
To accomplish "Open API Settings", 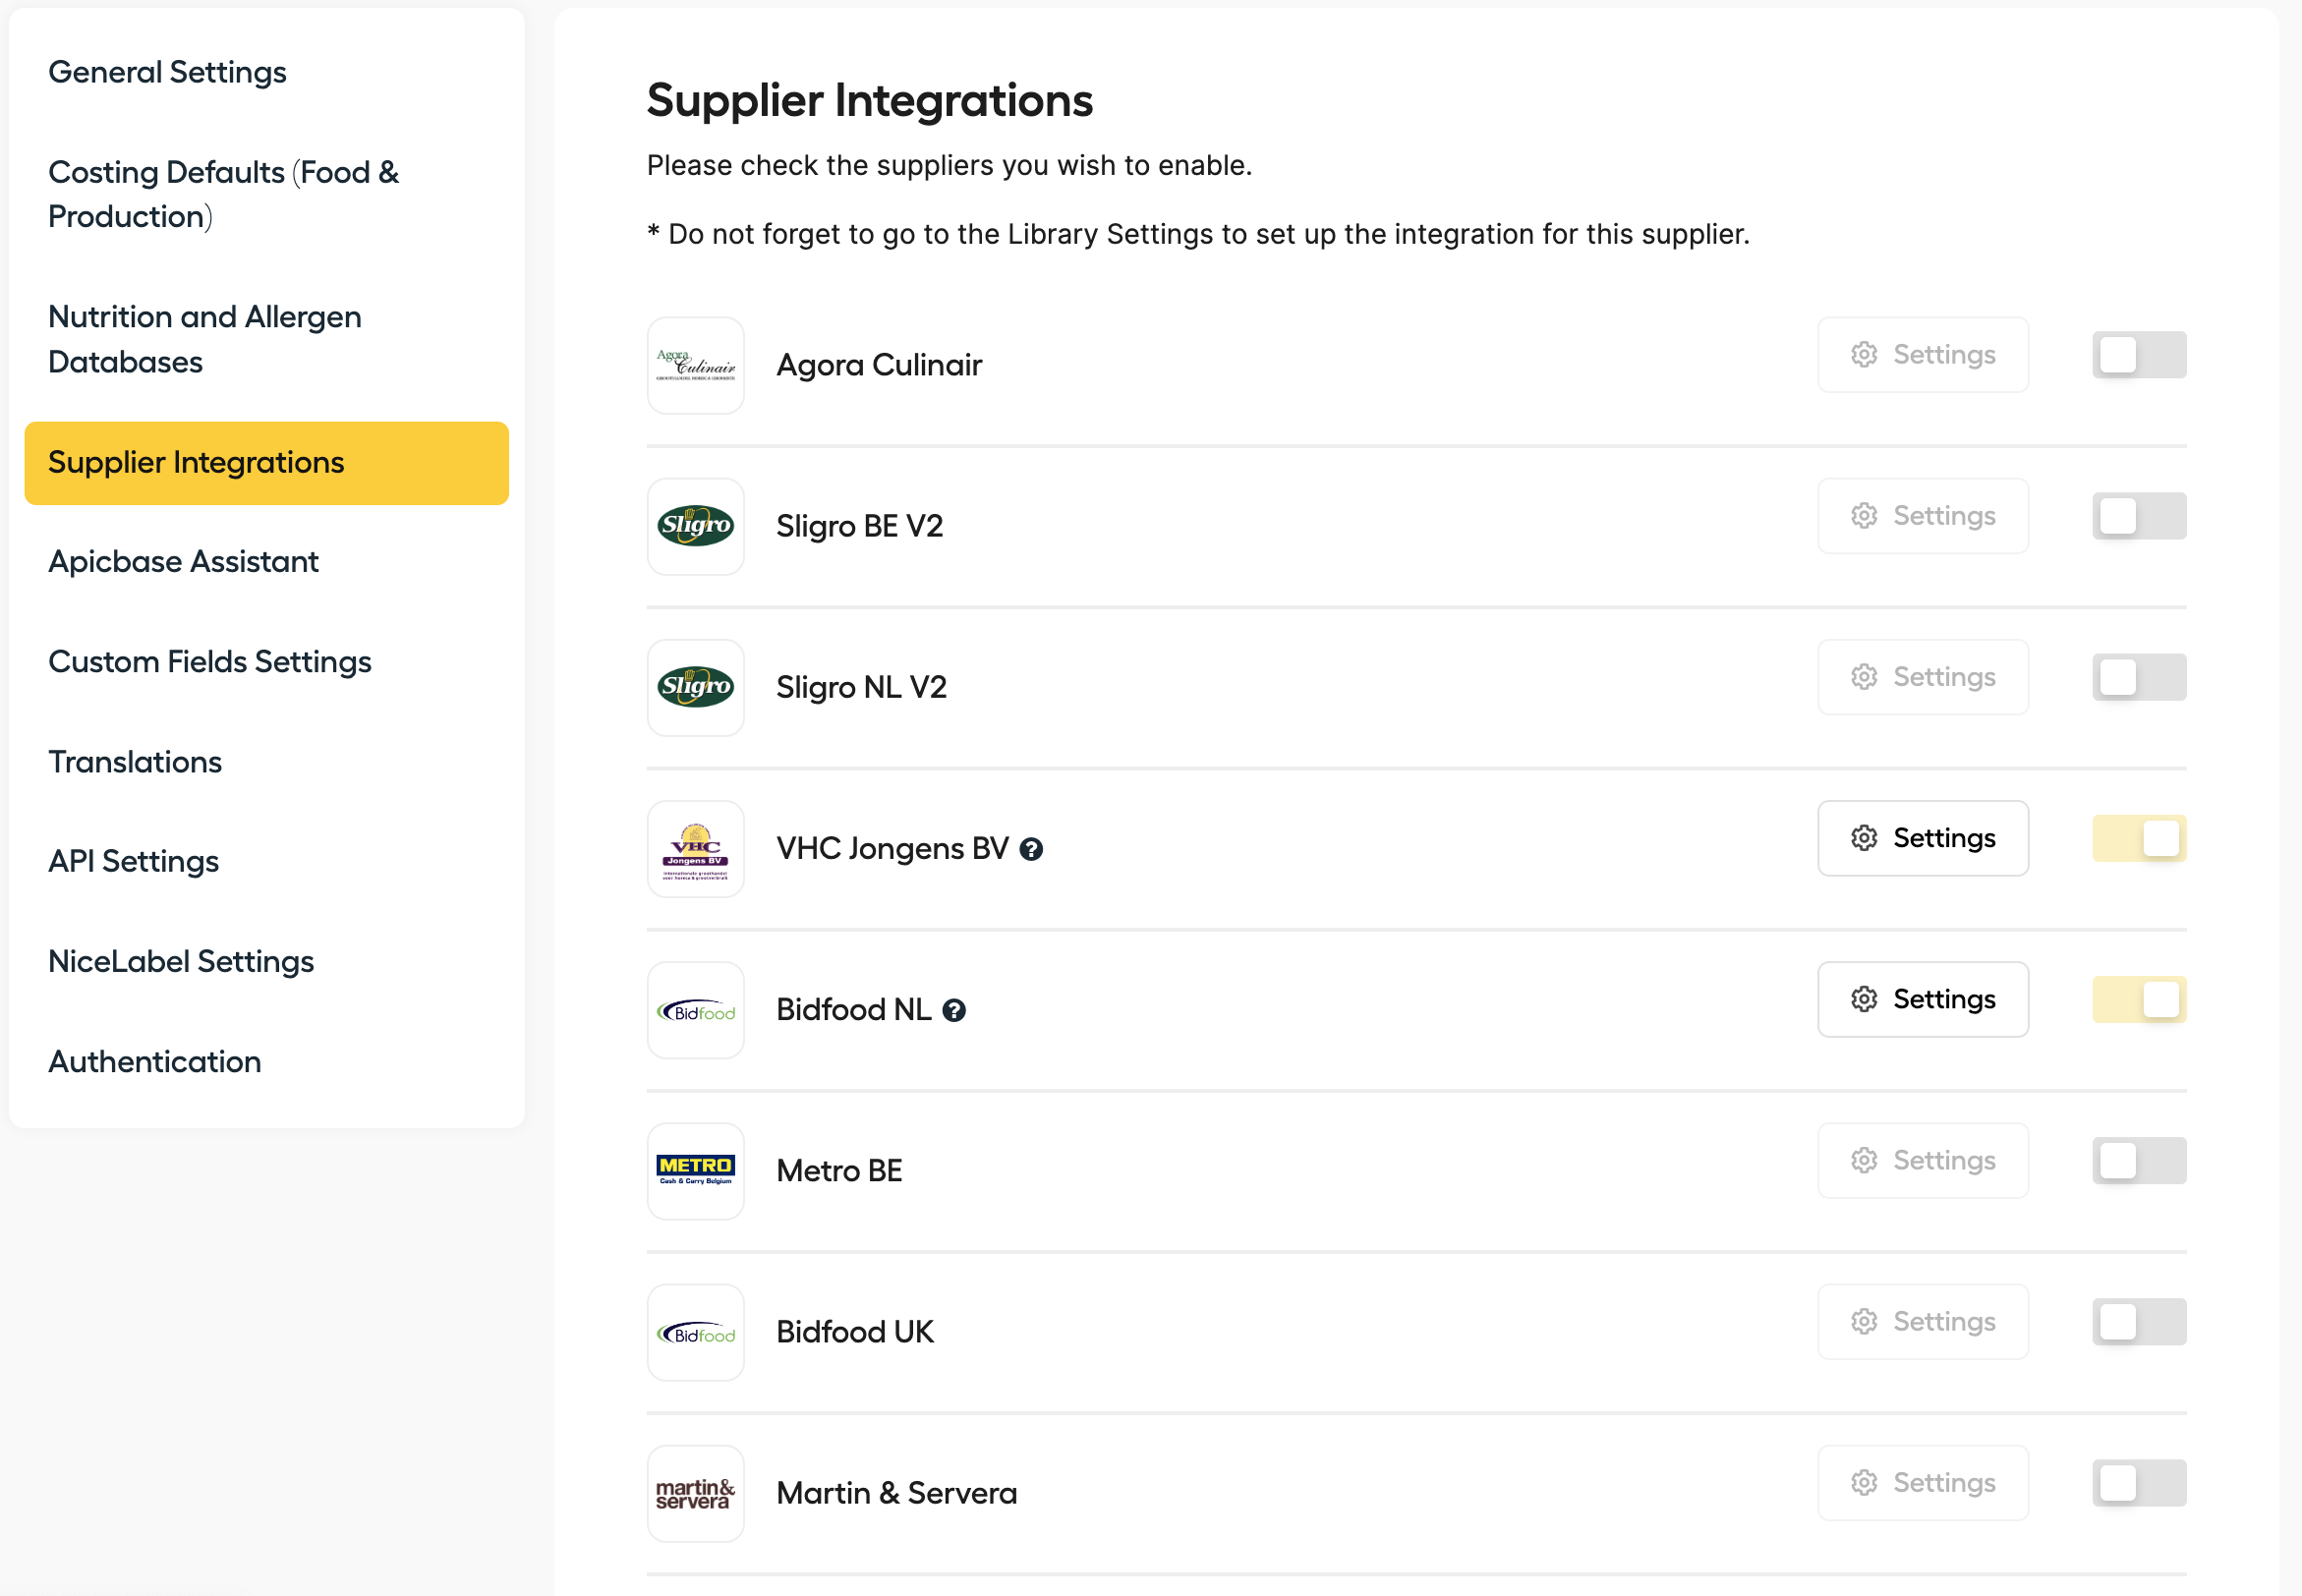I will [133, 862].
